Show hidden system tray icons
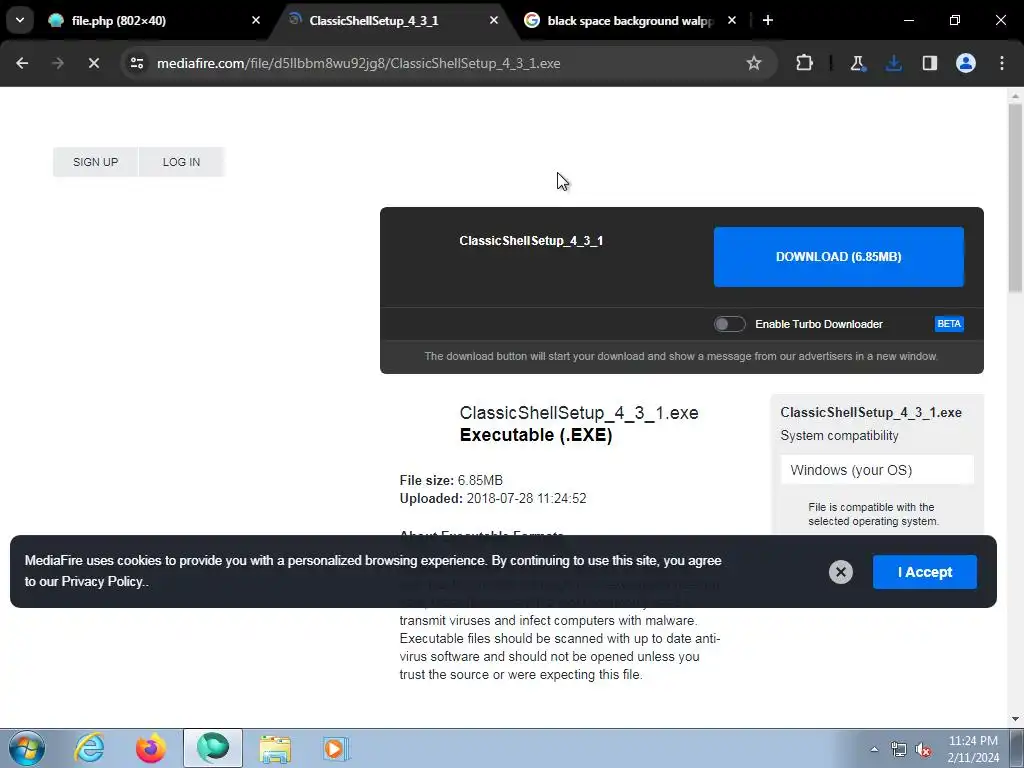Image resolution: width=1024 pixels, height=768 pixels. [874, 749]
